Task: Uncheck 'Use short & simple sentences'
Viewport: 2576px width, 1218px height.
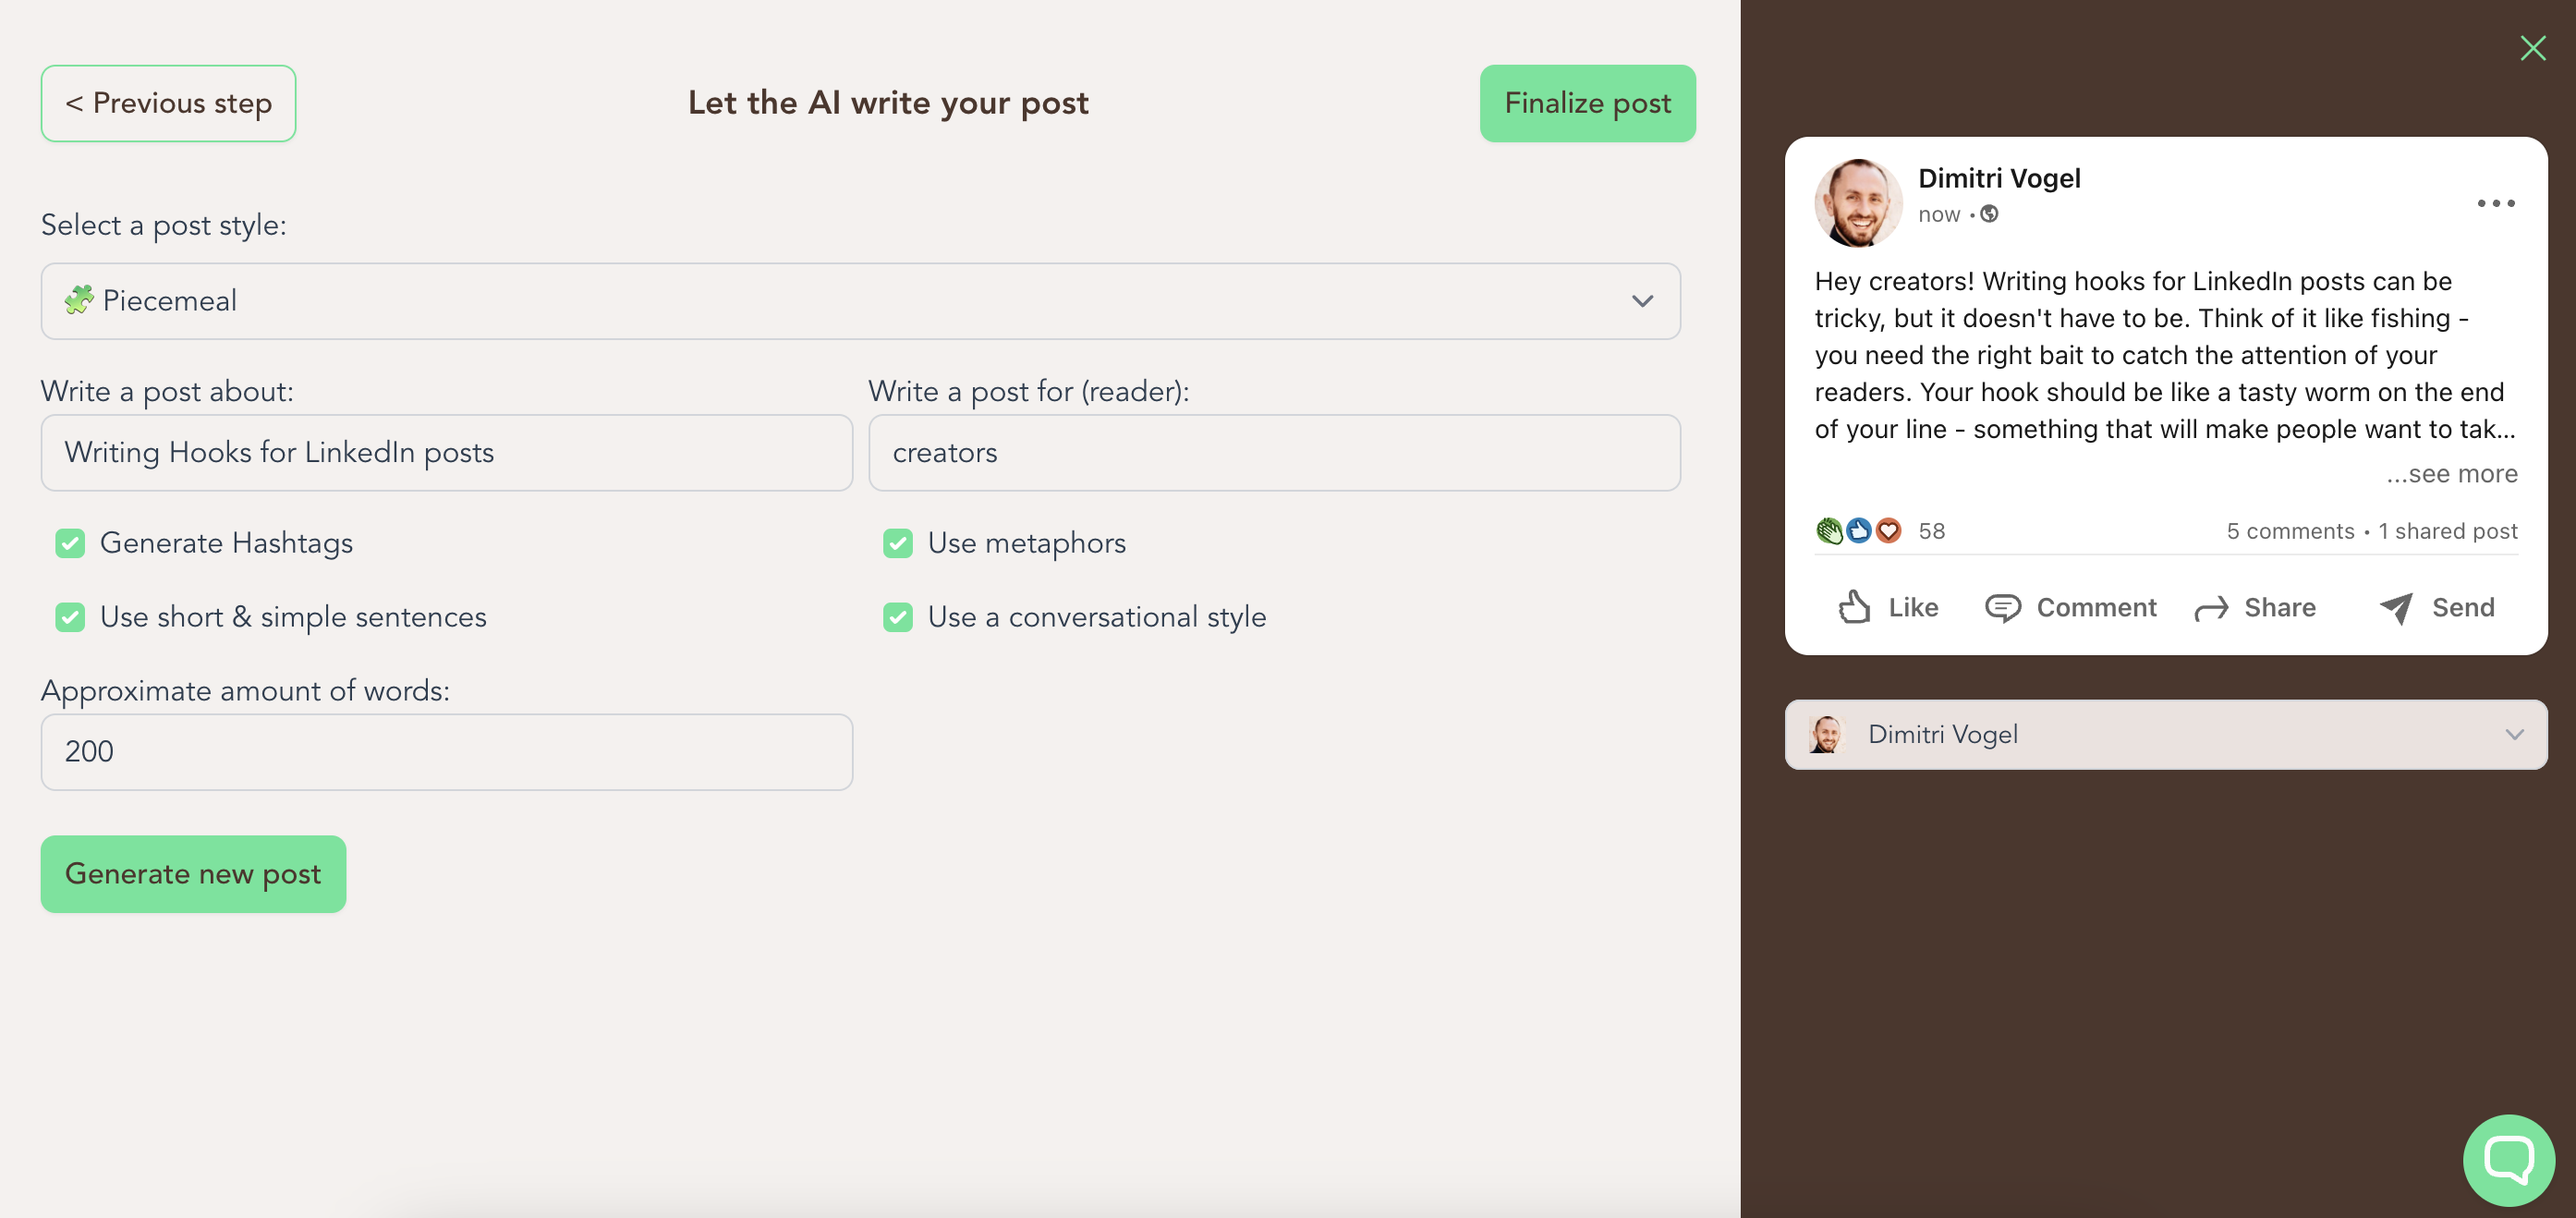Action: (70, 617)
